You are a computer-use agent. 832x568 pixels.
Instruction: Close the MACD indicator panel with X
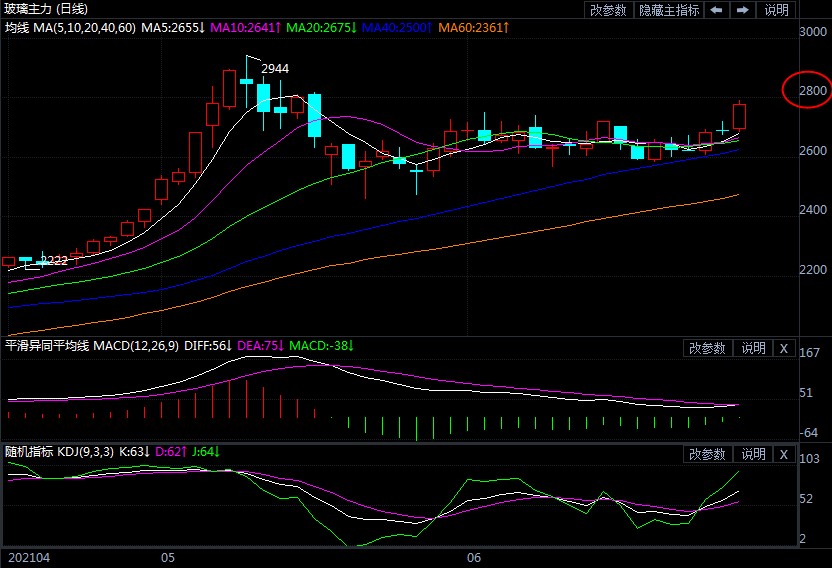[784, 348]
